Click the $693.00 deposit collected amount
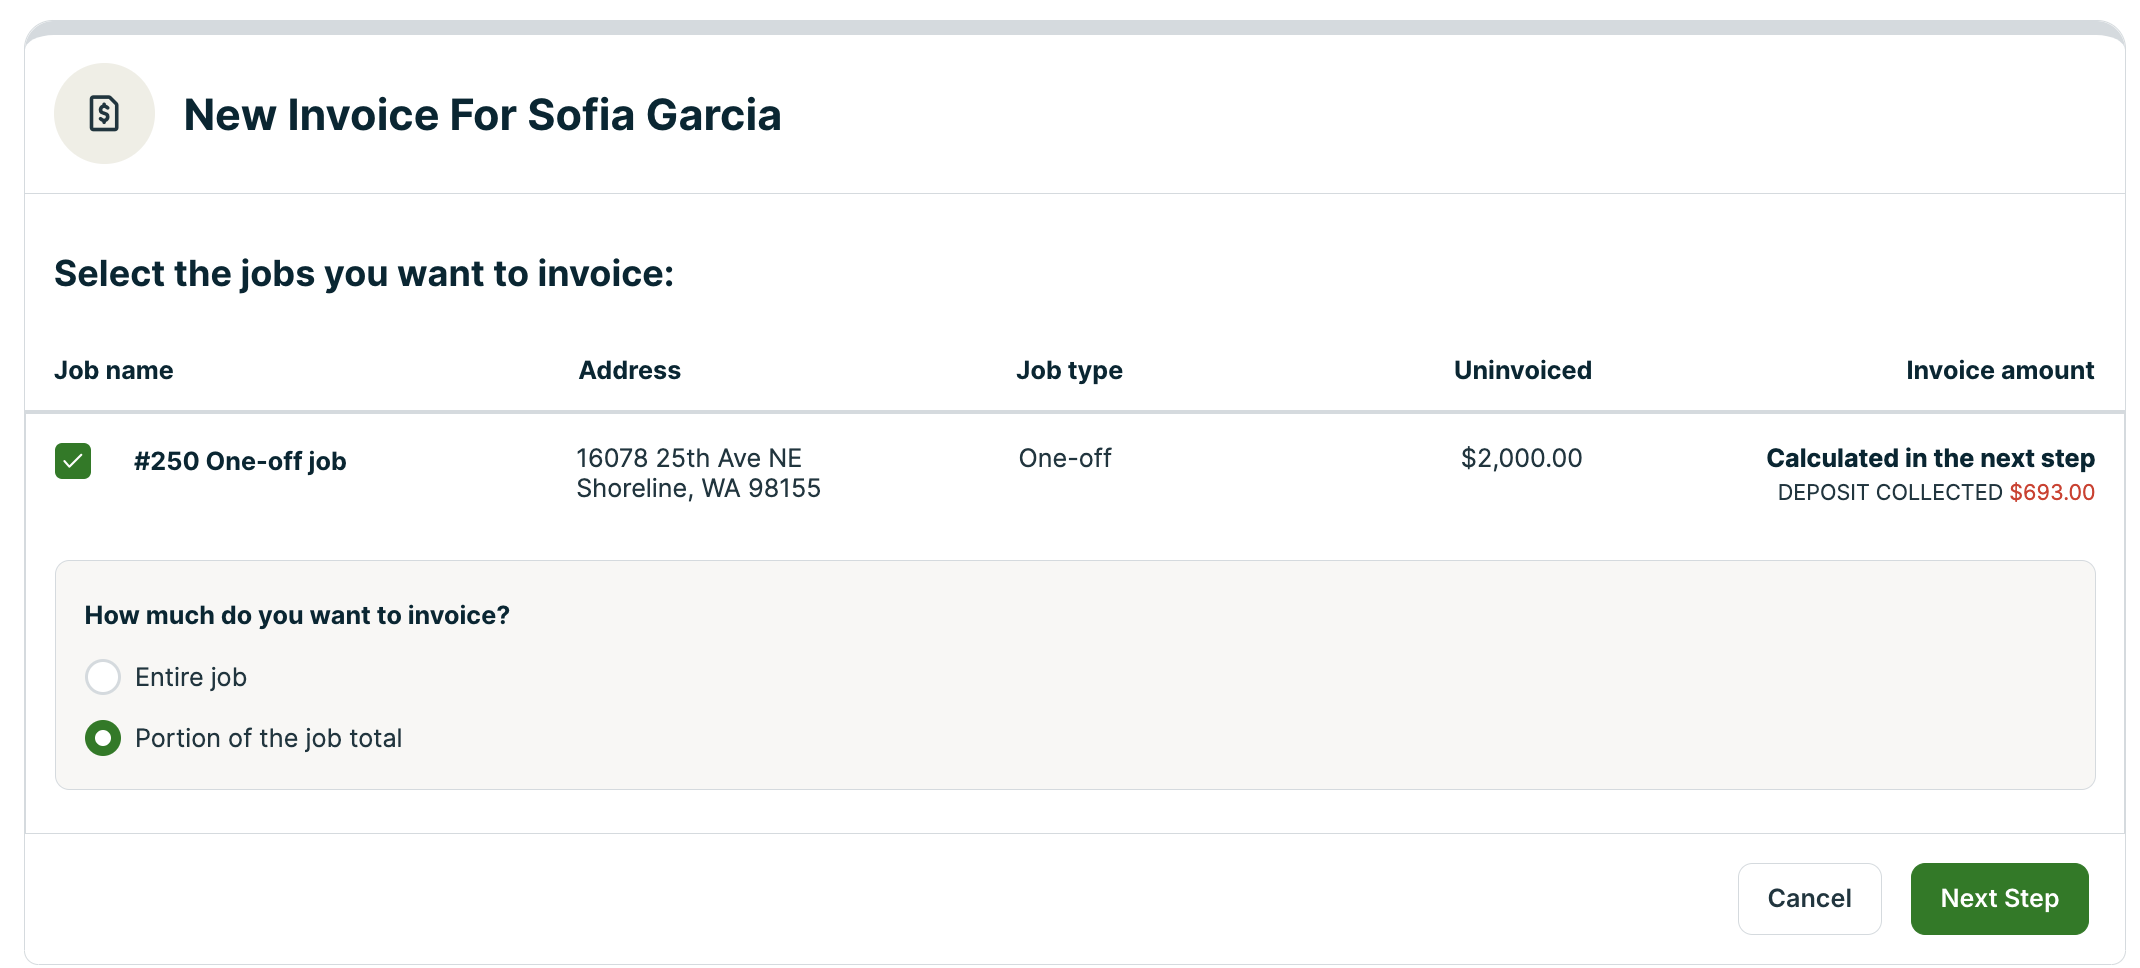The height and width of the screenshot is (968, 2140). (x=2053, y=492)
